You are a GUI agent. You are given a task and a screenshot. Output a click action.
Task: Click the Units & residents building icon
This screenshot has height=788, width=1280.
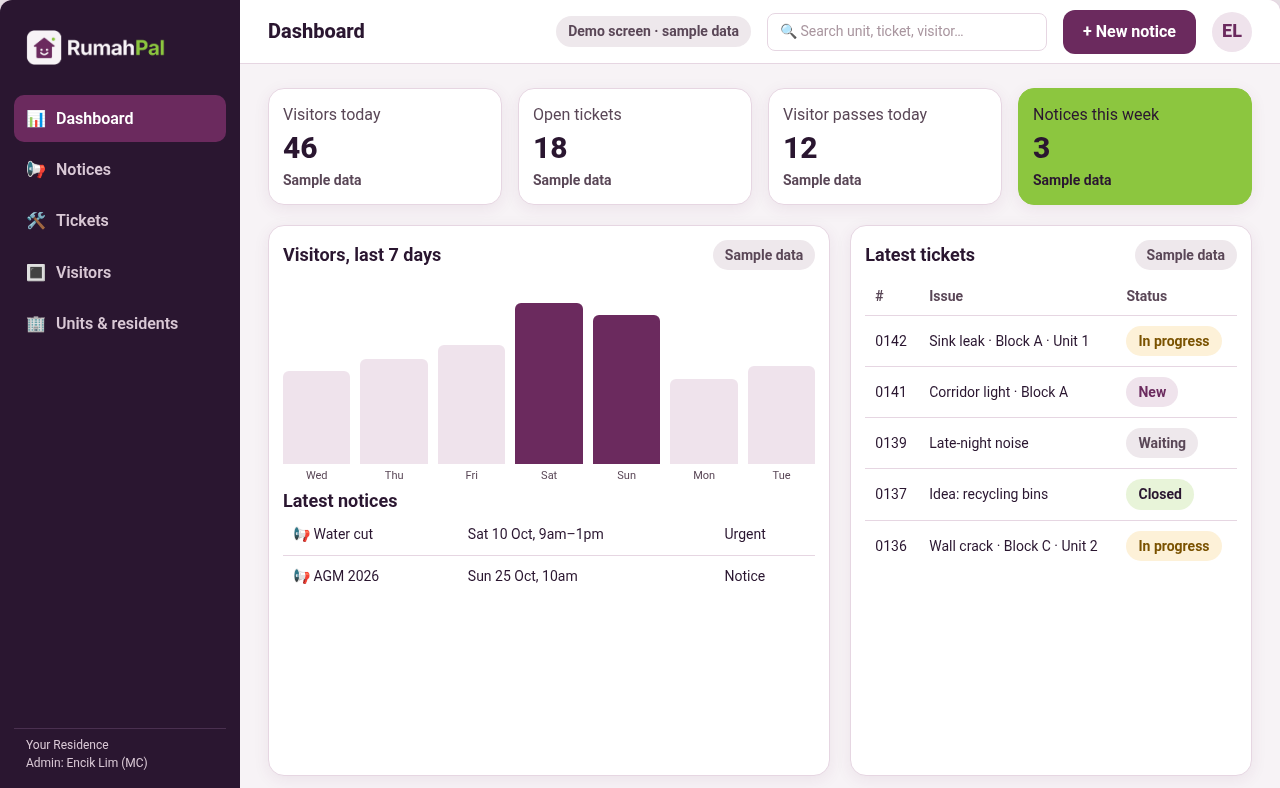coord(36,323)
